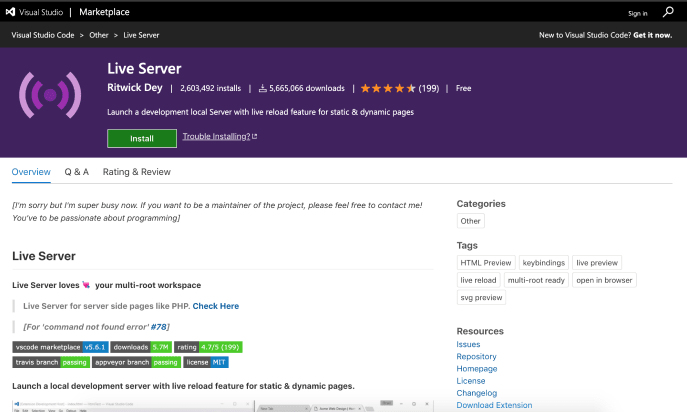Click the heart emoji after 'Live Server loves'
Image resolution: width=687 pixels, height=412 pixels.
[86, 285]
